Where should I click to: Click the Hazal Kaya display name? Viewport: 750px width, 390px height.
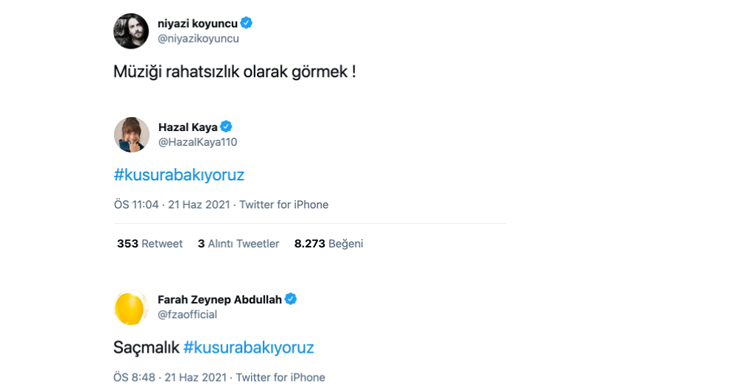click(x=188, y=127)
